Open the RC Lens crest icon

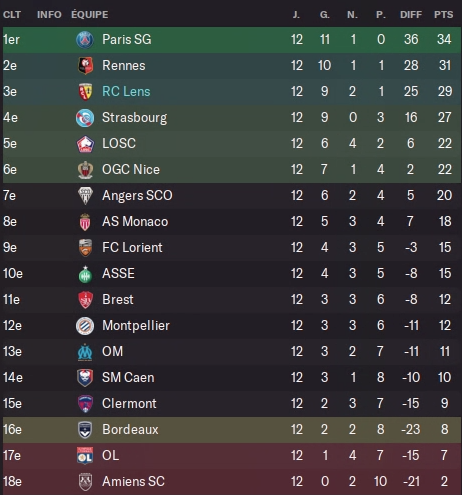coord(85,92)
